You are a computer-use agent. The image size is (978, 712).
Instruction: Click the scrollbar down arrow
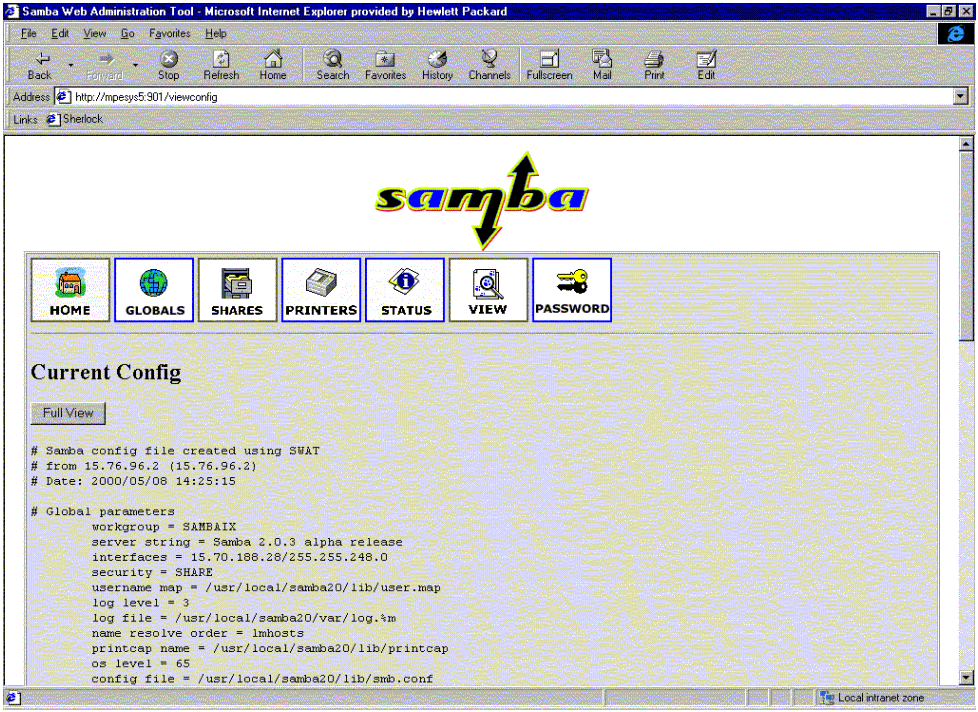pyautogui.click(x=966, y=678)
